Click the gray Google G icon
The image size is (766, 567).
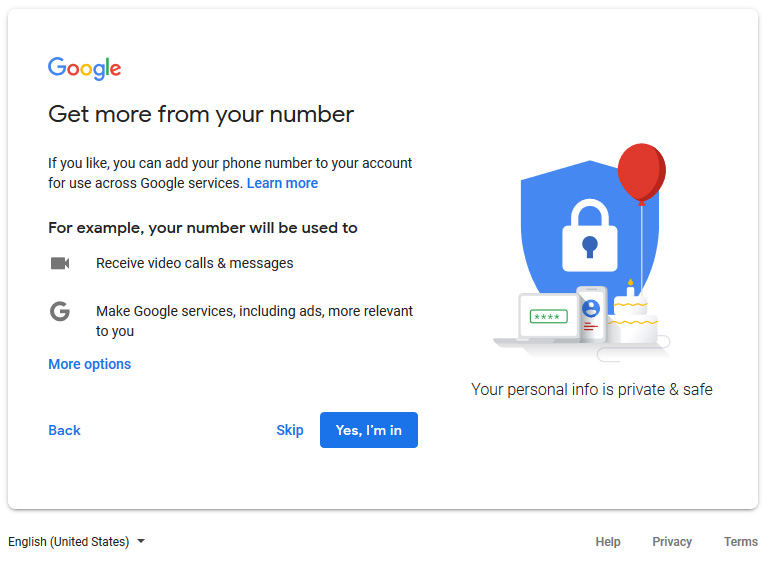[x=60, y=311]
